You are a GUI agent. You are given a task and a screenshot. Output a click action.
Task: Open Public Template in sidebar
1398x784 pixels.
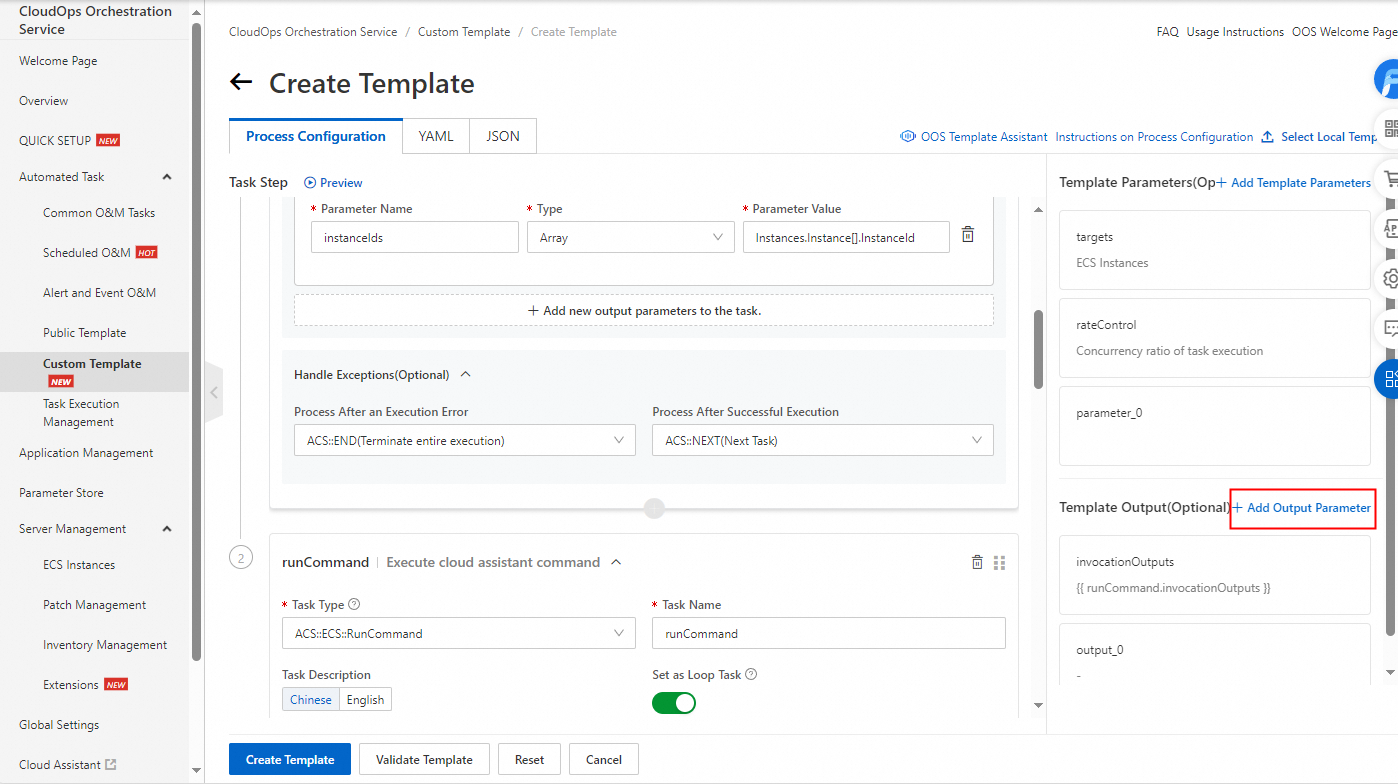[85, 333]
